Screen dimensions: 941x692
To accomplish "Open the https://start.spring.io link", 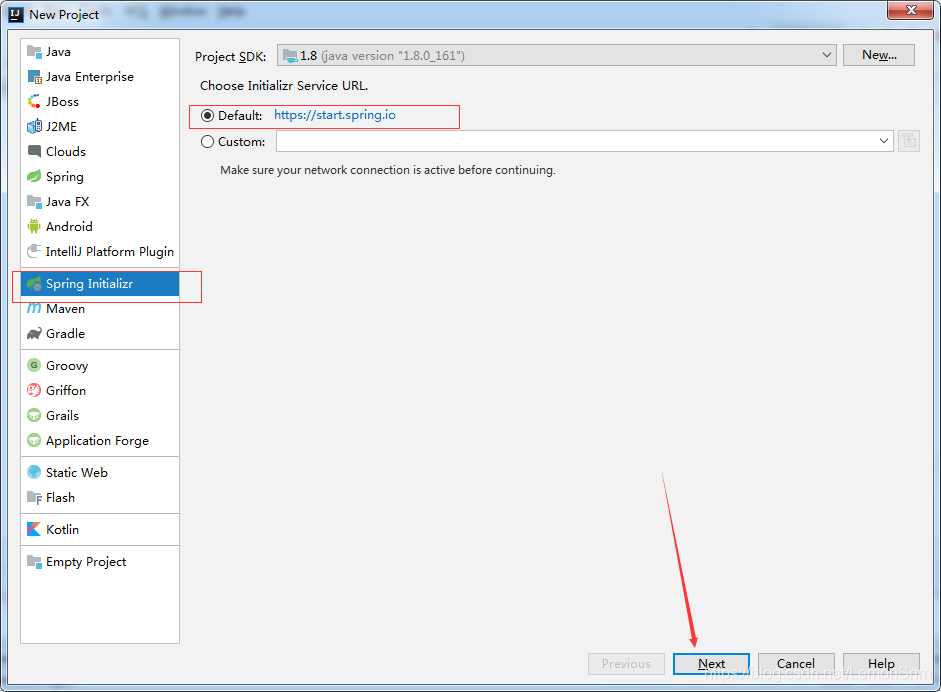I will coord(335,115).
